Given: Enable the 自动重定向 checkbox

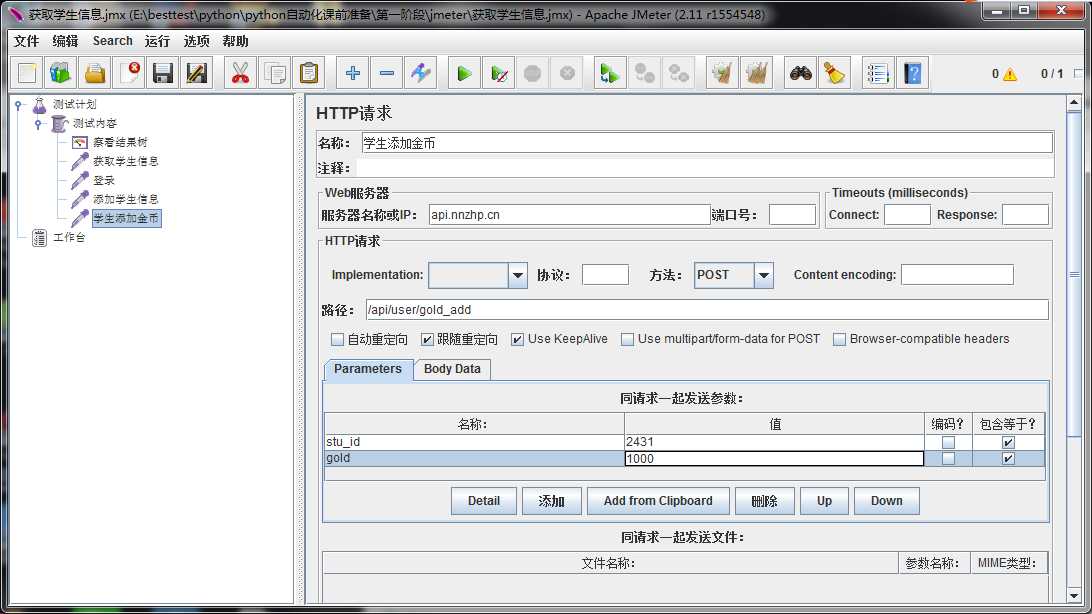Looking at the screenshot, I should pyautogui.click(x=338, y=339).
